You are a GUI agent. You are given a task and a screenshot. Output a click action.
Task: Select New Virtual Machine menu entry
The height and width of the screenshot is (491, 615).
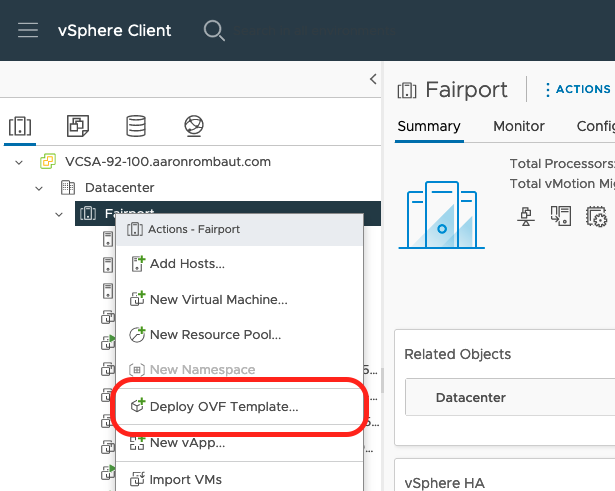click(x=218, y=299)
